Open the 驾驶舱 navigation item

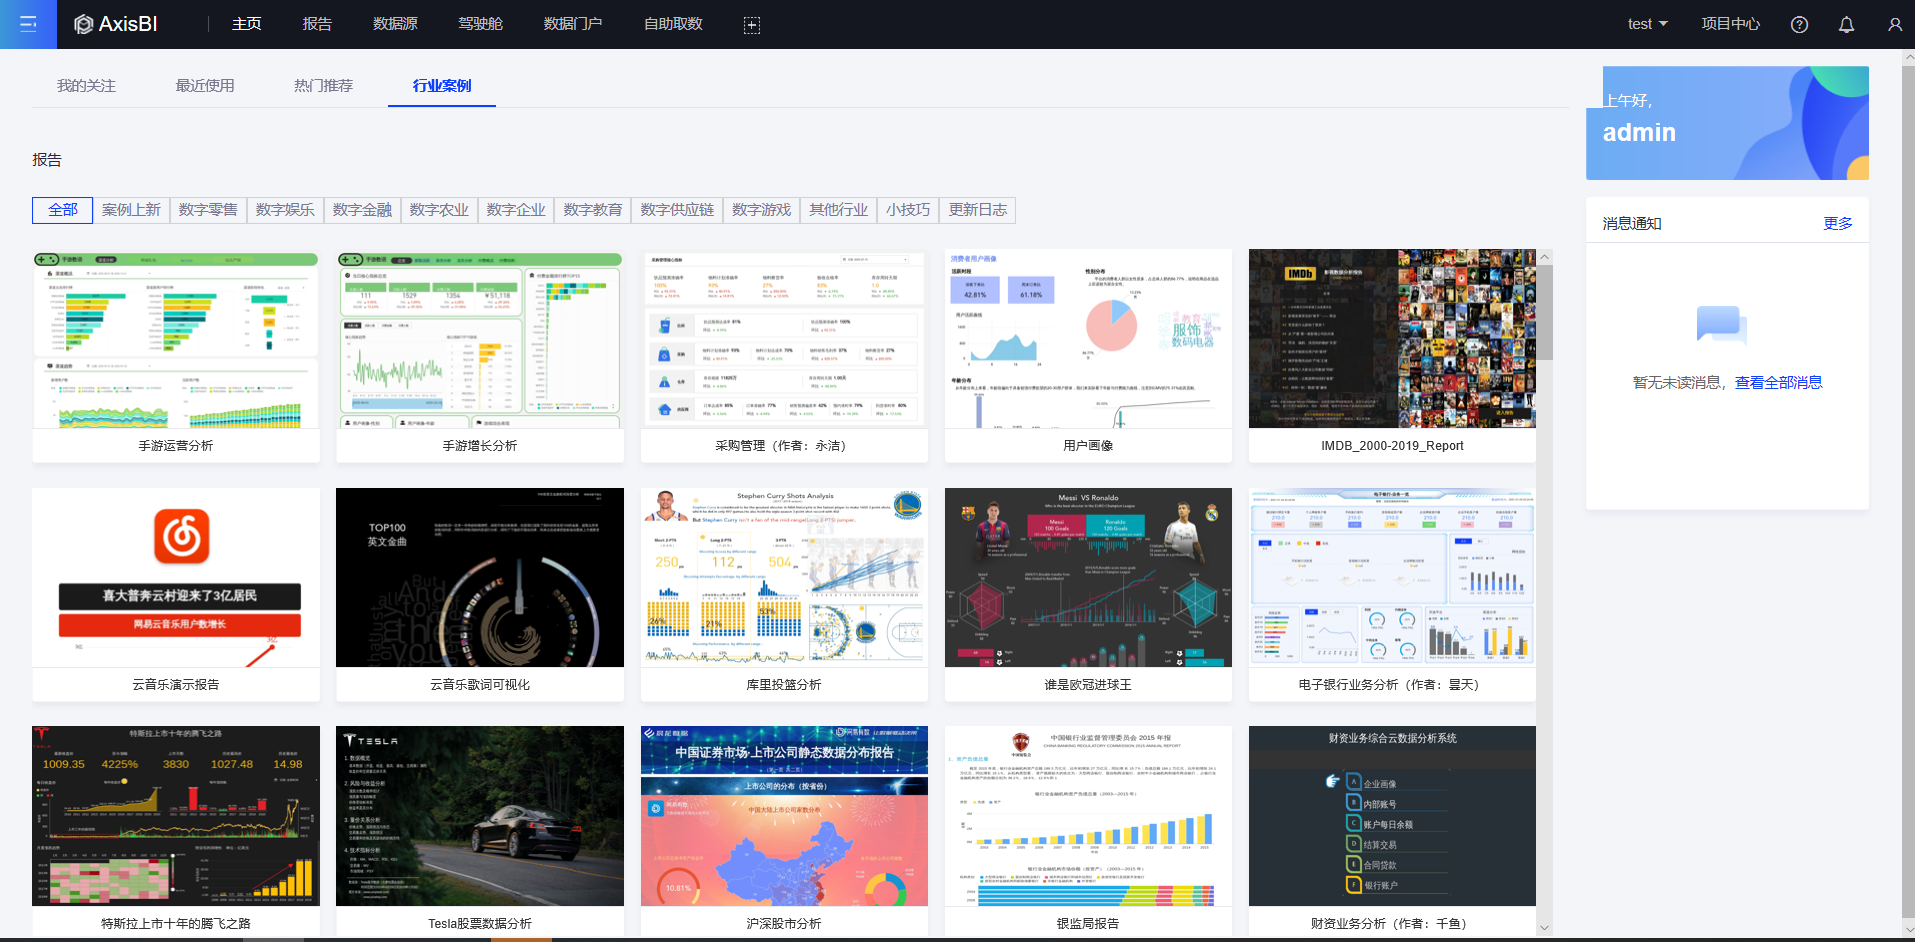coord(480,24)
